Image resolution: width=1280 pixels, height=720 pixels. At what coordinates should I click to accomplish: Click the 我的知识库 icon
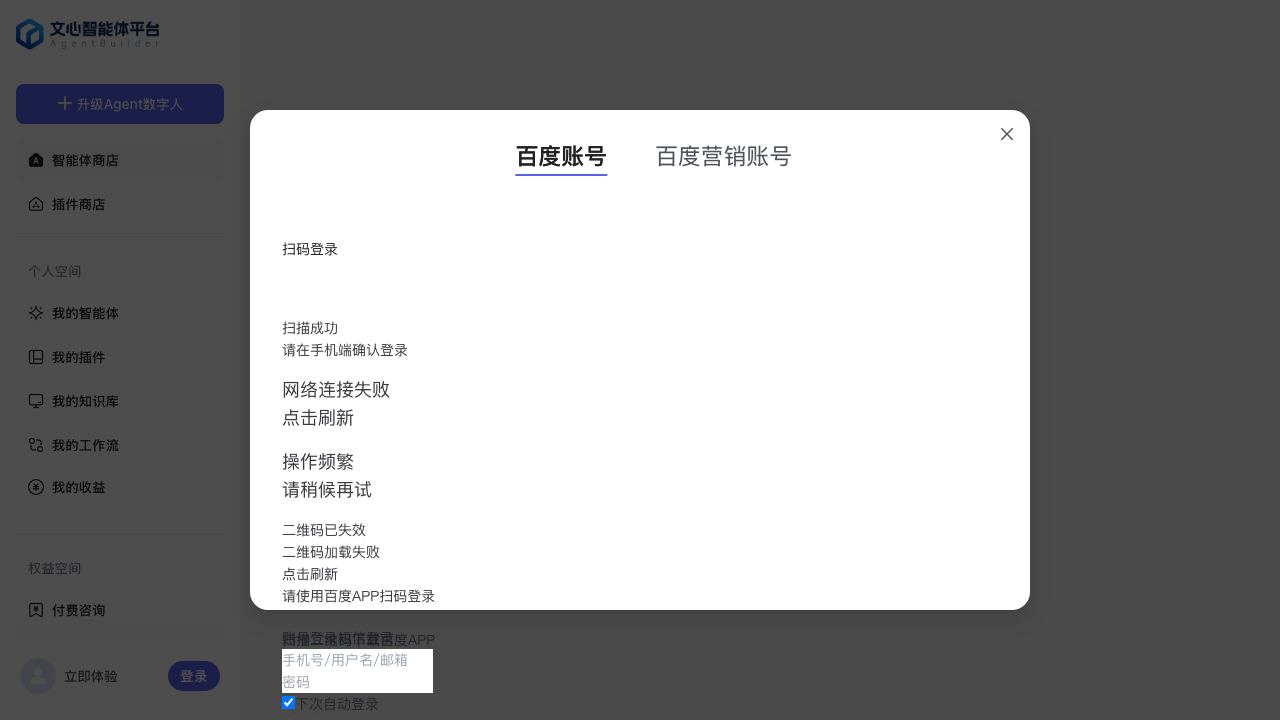36,401
